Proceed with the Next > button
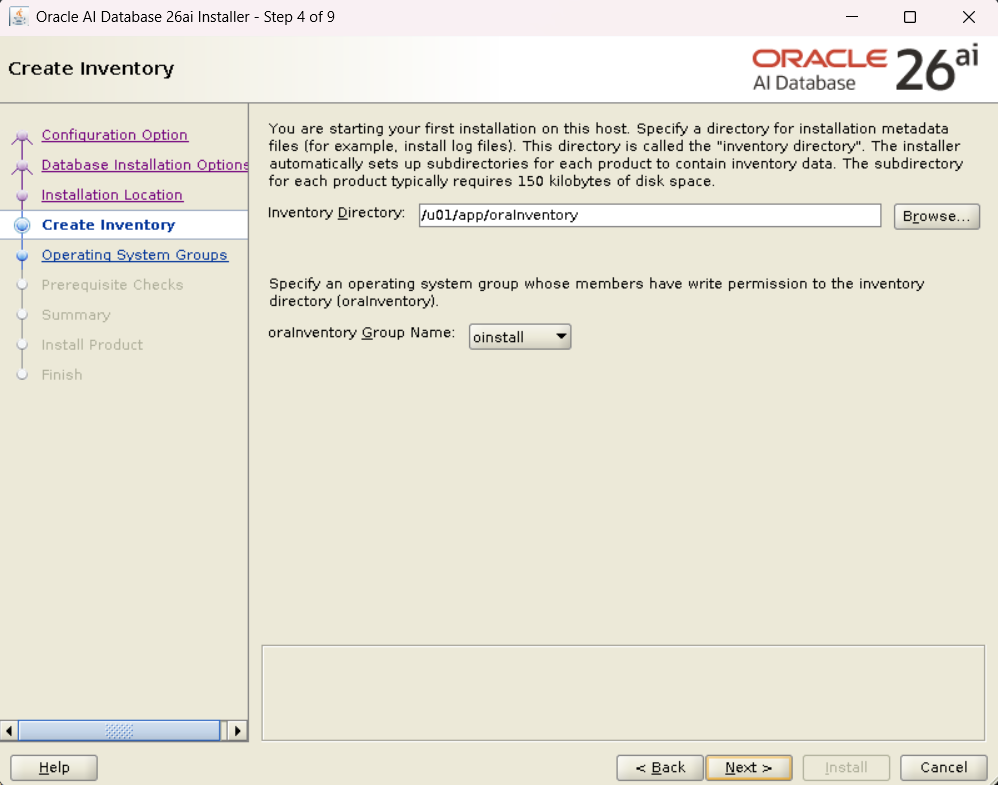The width and height of the screenshot is (998, 785). (748, 768)
